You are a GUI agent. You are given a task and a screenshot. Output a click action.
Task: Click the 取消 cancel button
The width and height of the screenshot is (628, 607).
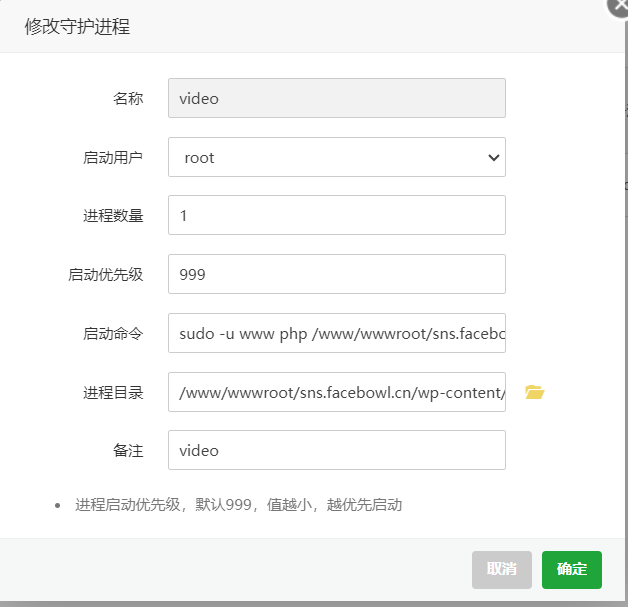(x=502, y=570)
